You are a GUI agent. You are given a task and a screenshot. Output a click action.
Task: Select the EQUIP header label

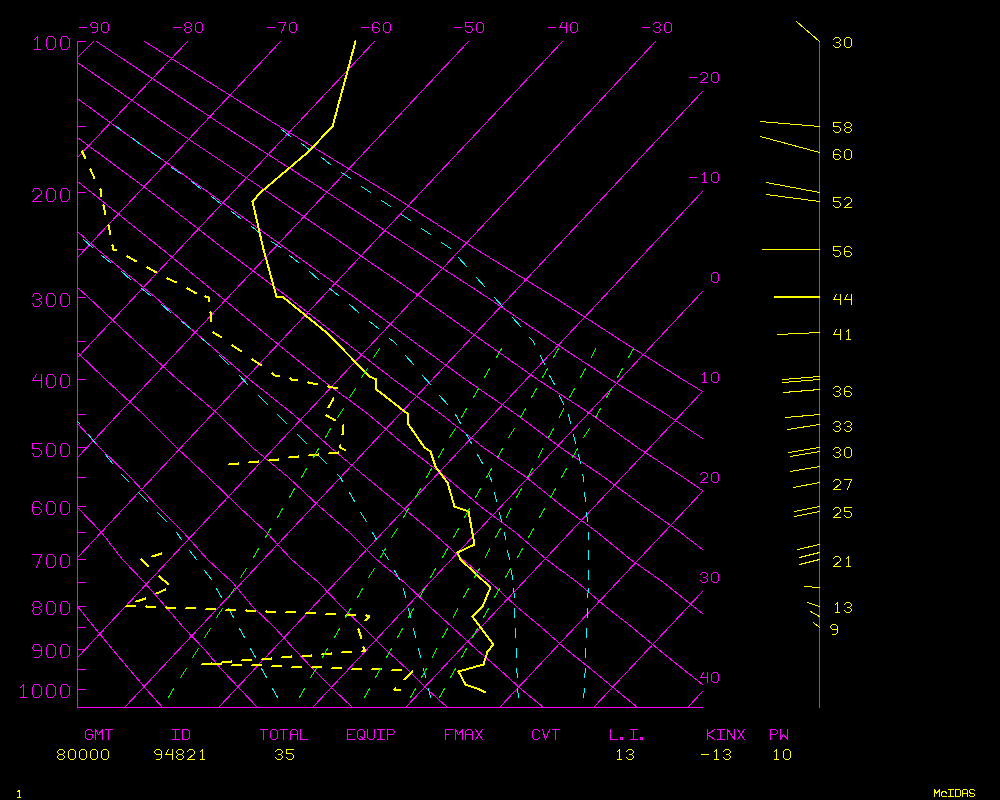coord(371,735)
